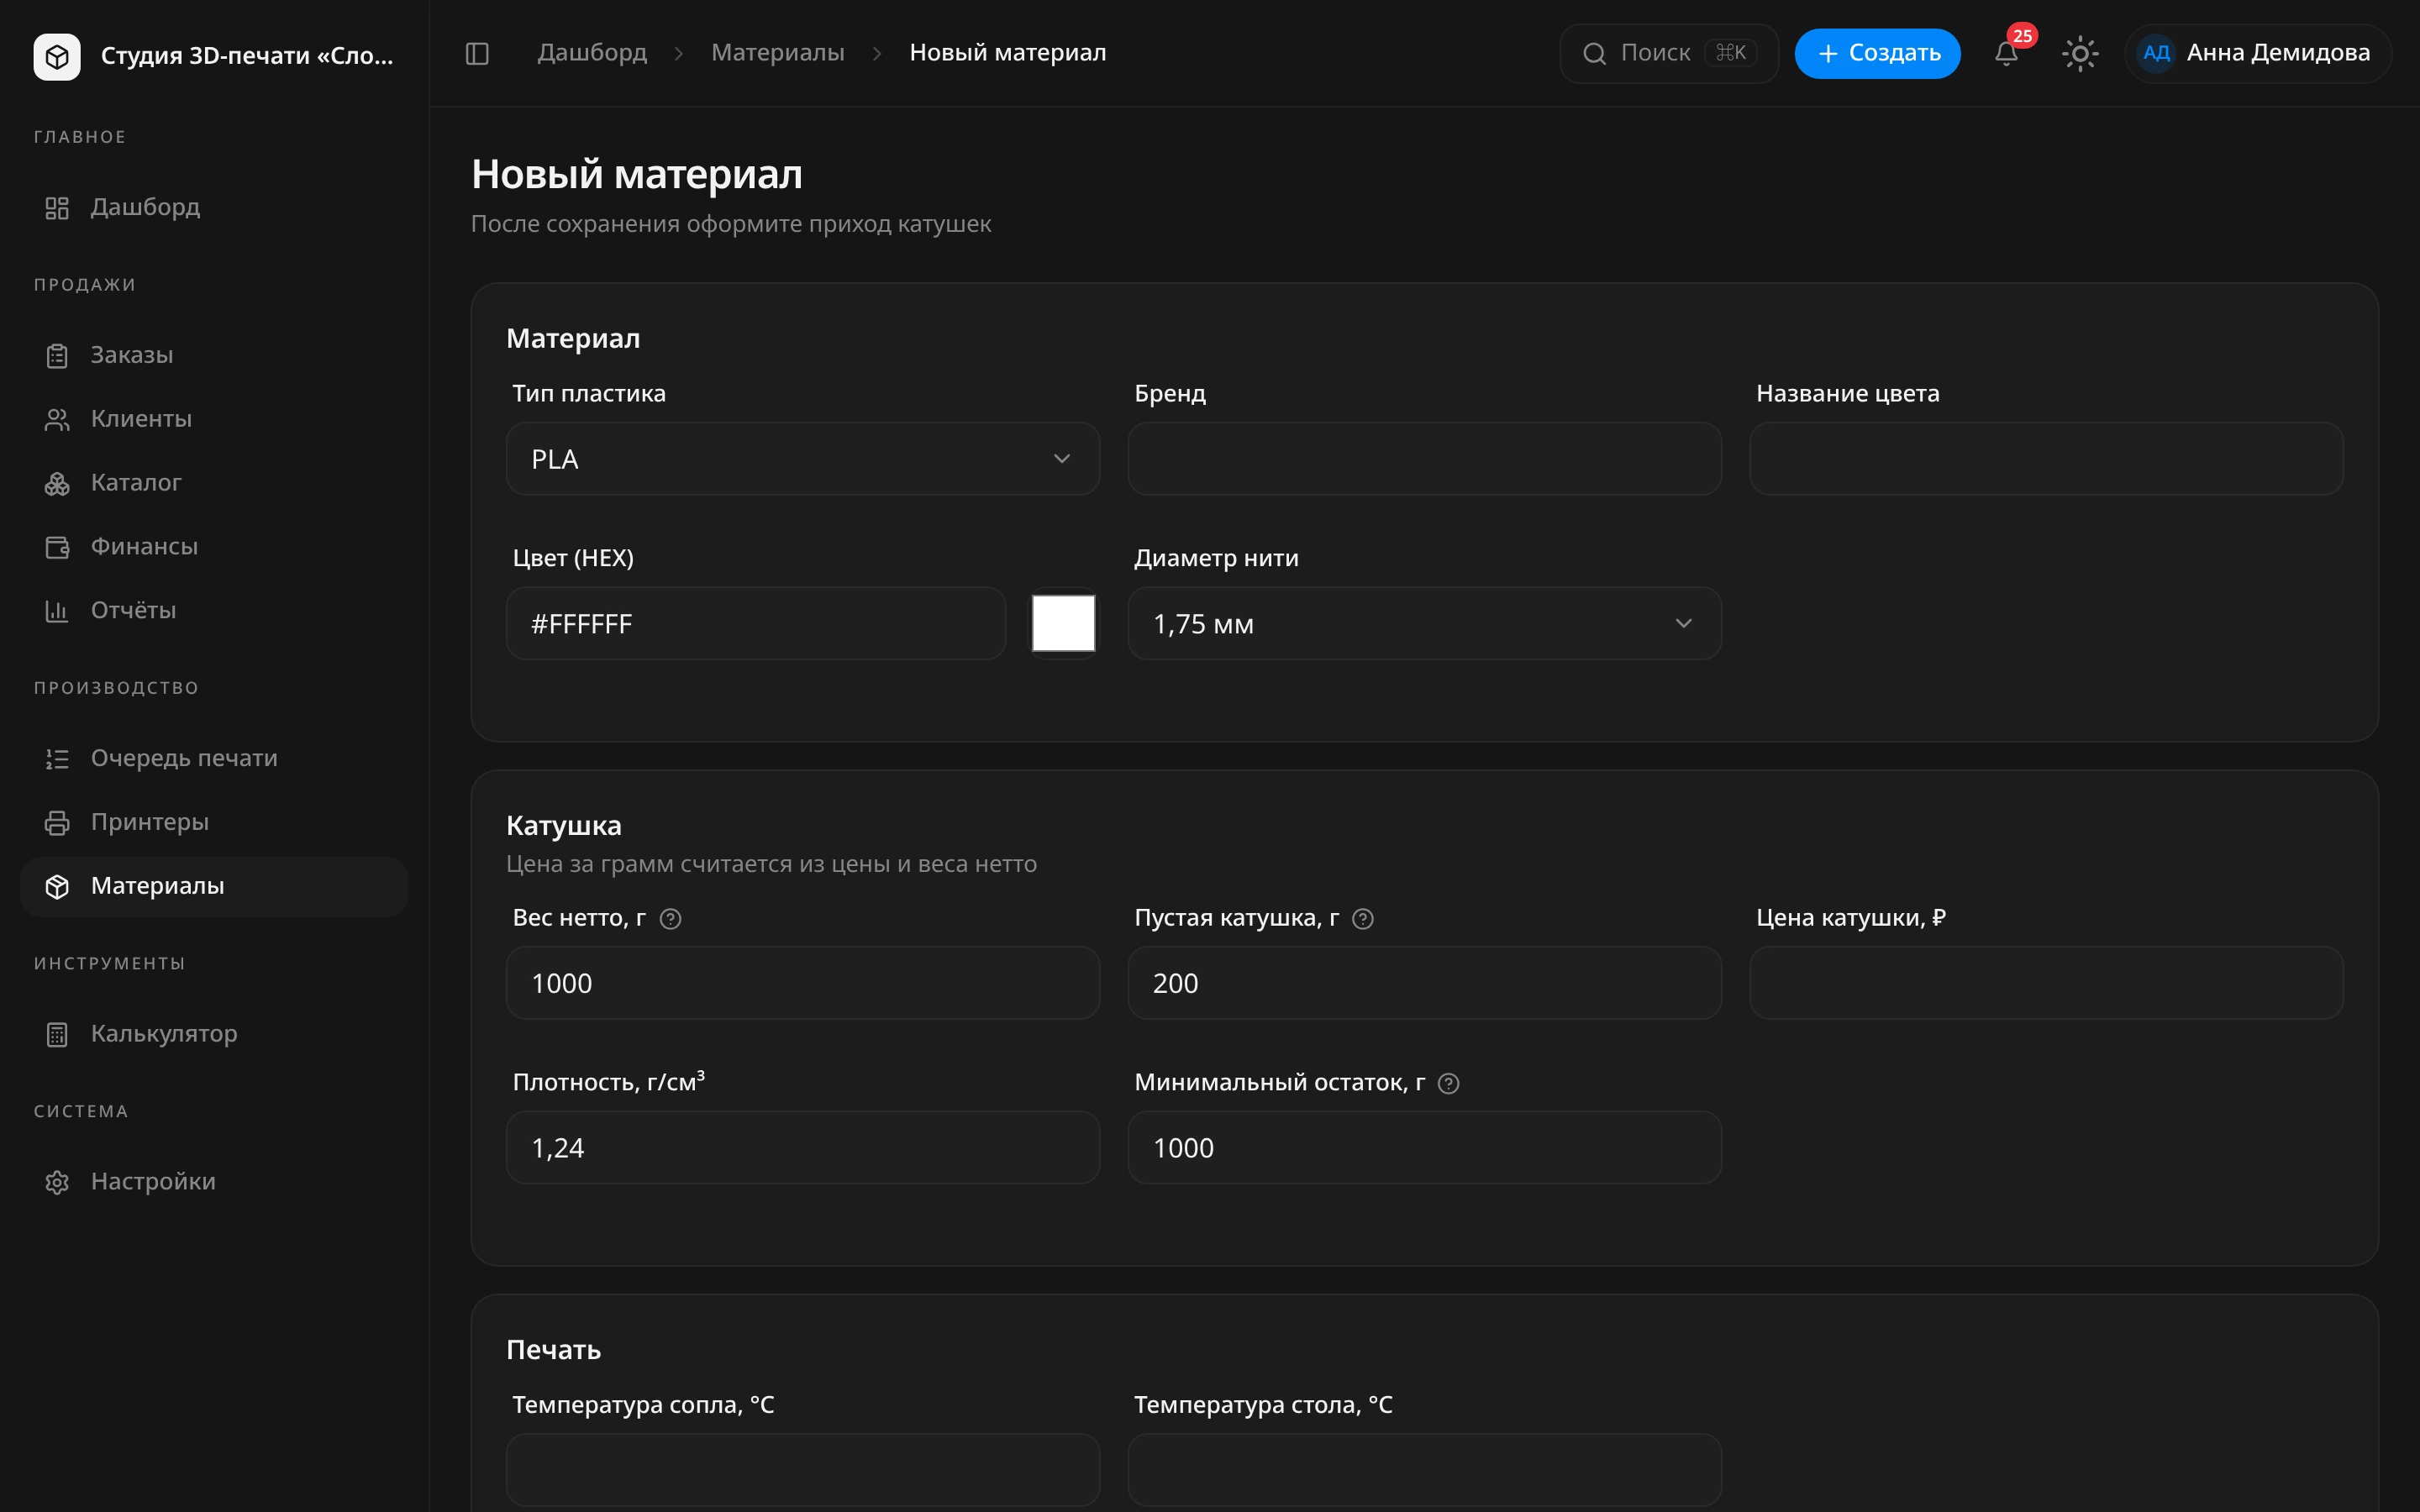Open Отчёты section
The width and height of the screenshot is (2420, 1512).
(214, 610)
